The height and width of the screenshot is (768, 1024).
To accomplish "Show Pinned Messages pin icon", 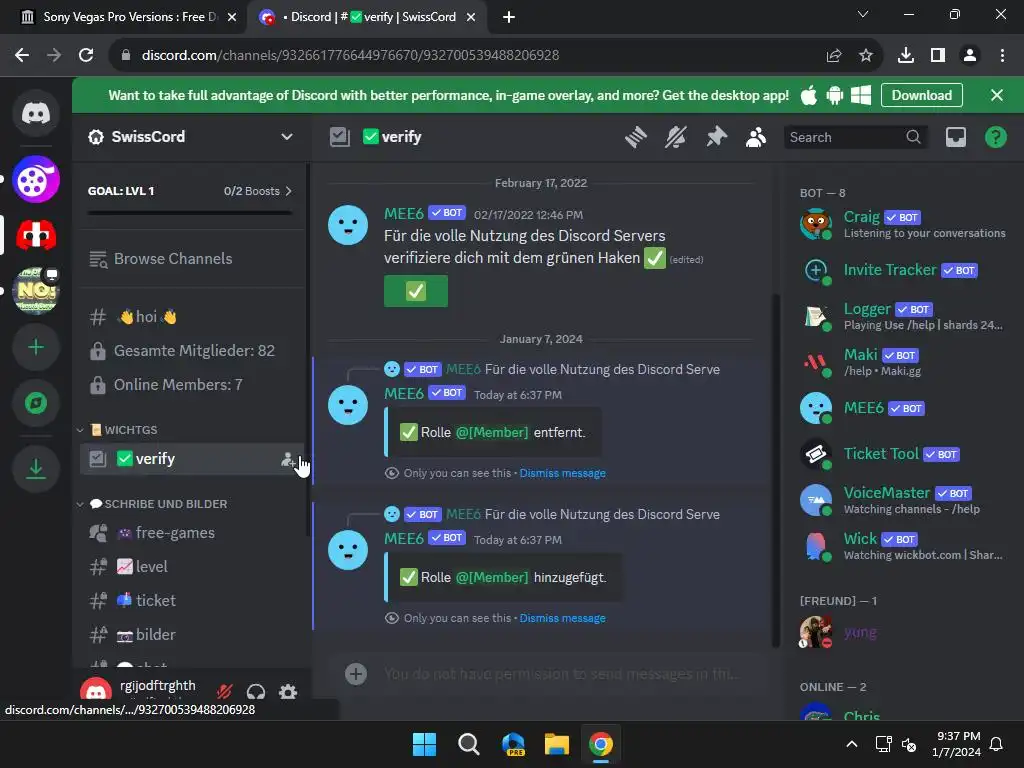I will (x=716, y=137).
